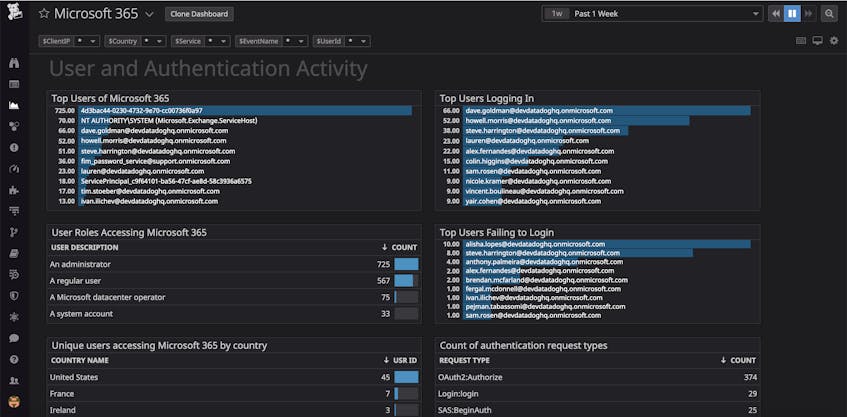Sort by COUNTRY NAME column
Image resolution: width=847 pixels, height=417 pixels.
[80, 360]
